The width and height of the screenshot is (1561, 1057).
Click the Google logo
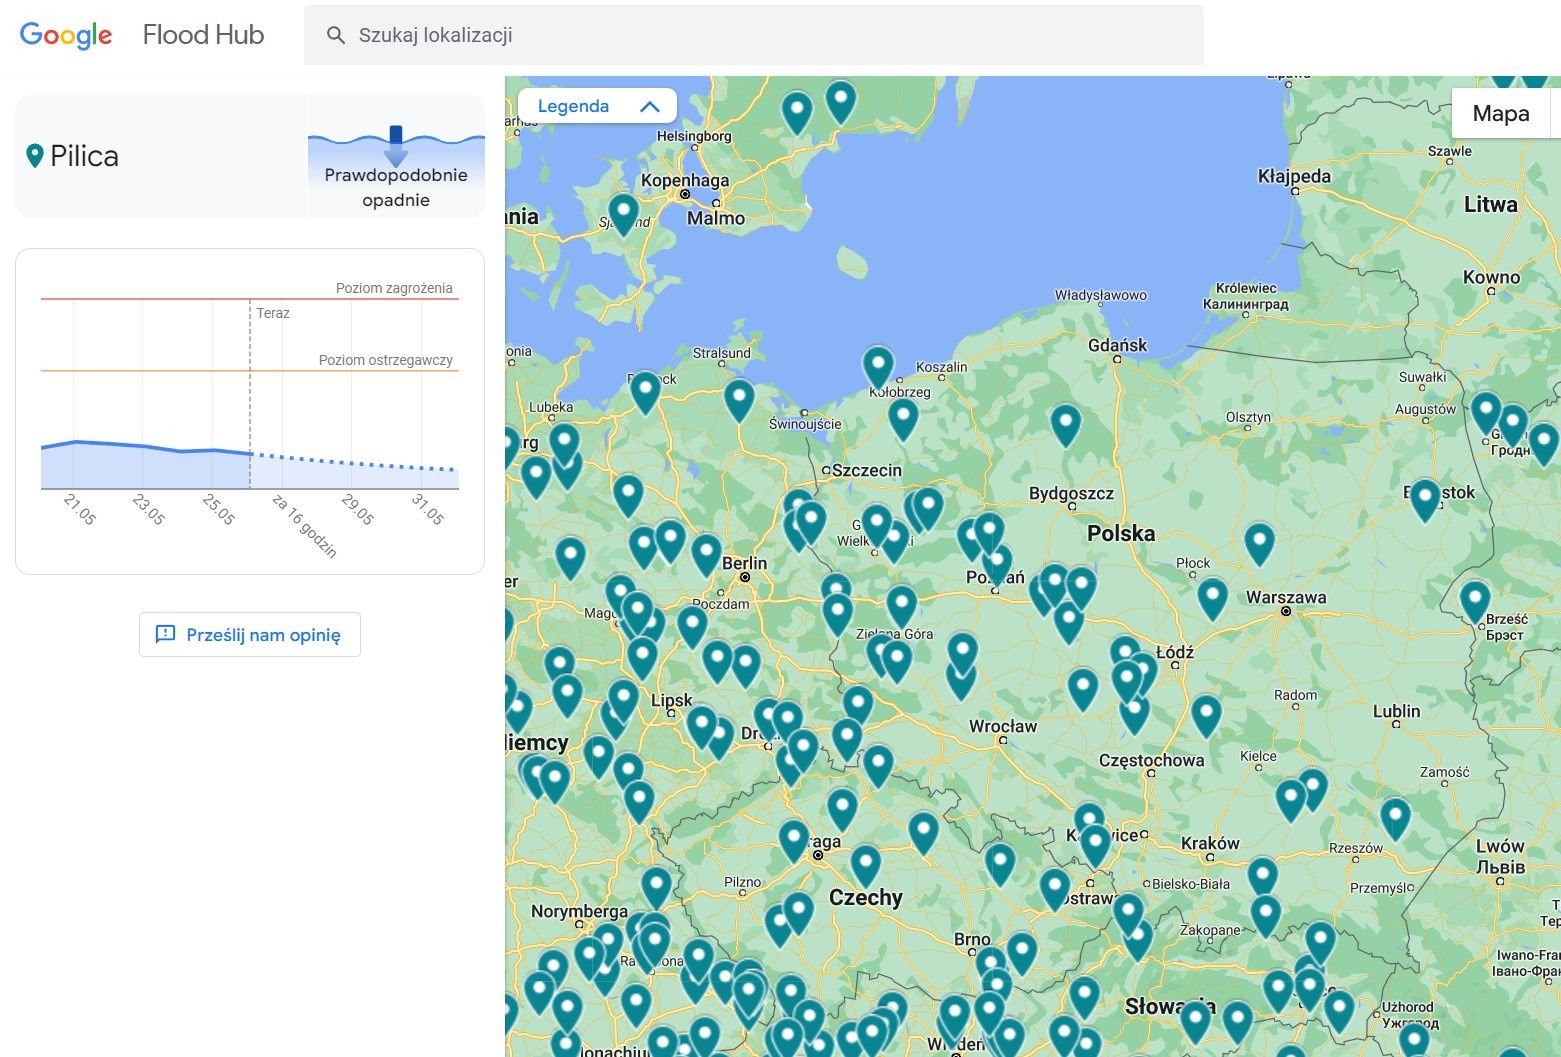point(66,35)
